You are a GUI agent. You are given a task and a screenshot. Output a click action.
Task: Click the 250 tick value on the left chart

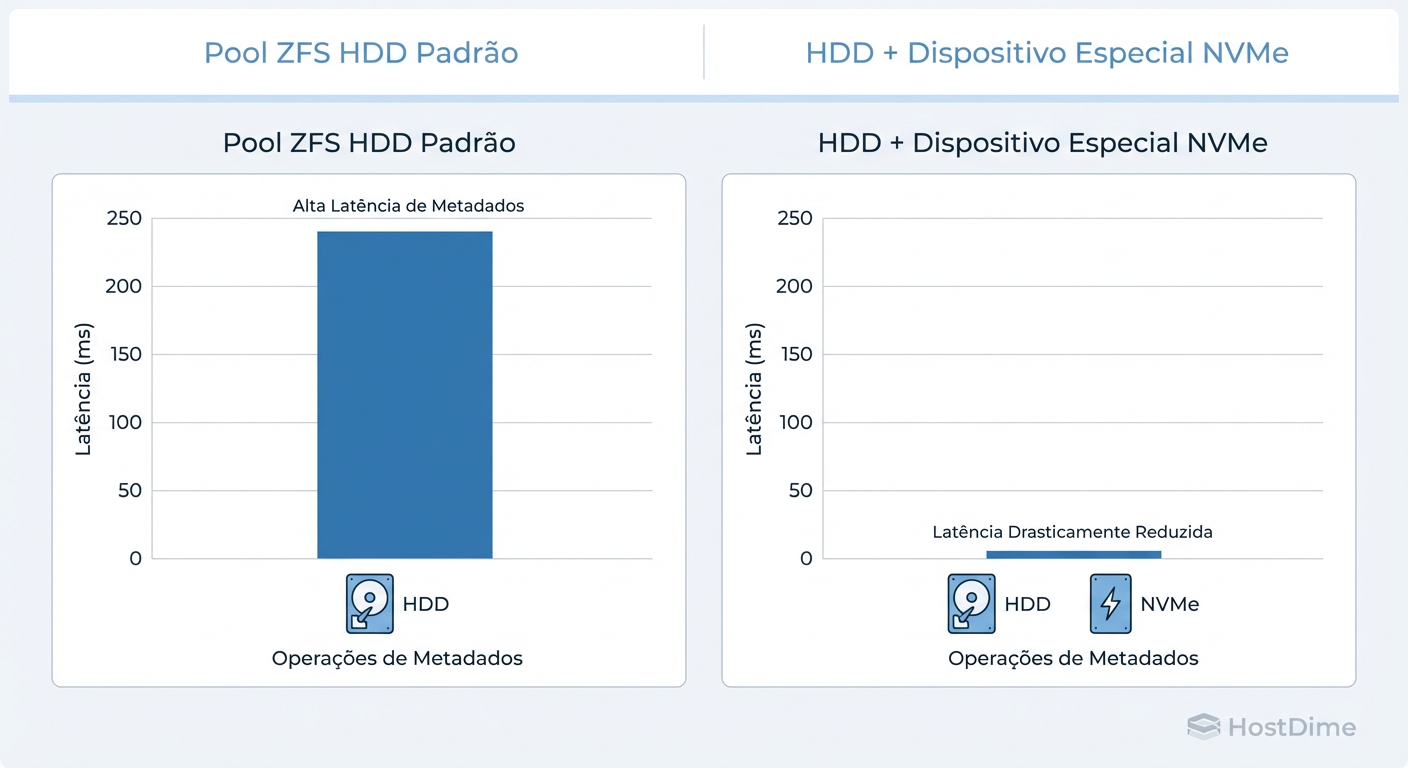click(x=124, y=219)
